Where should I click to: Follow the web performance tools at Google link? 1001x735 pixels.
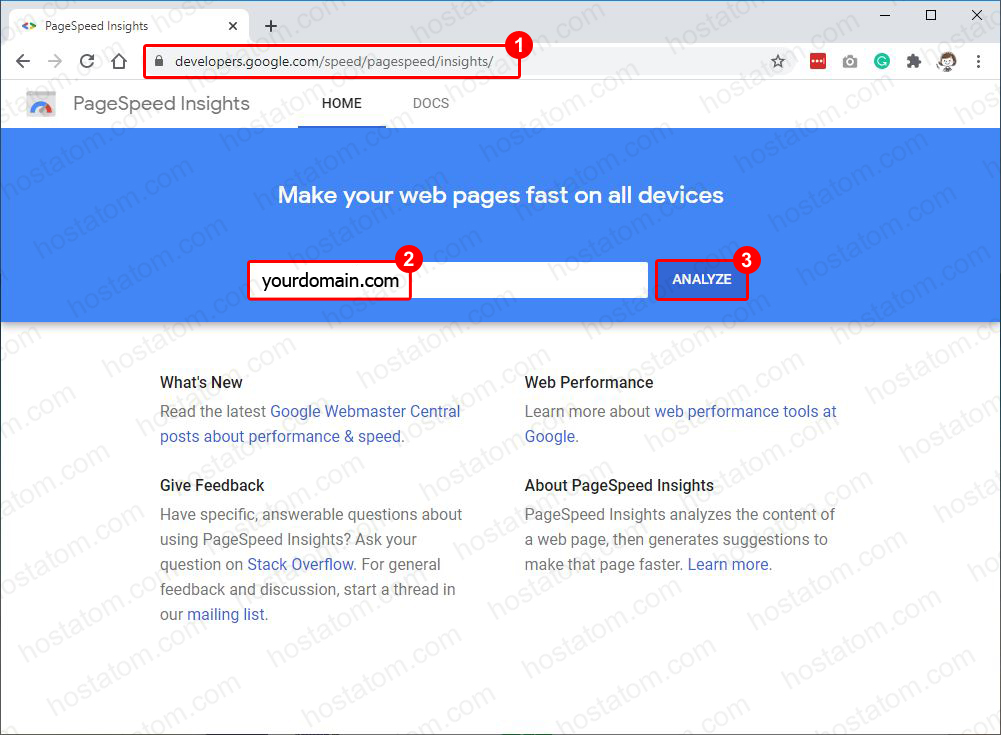click(x=681, y=424)
